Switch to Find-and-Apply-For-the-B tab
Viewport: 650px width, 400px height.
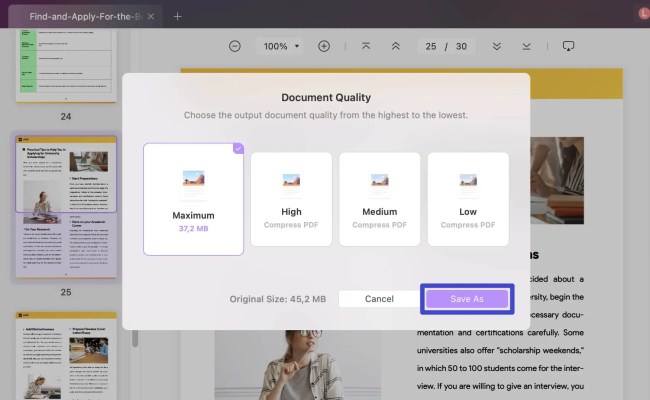click(x=85, y=17)
